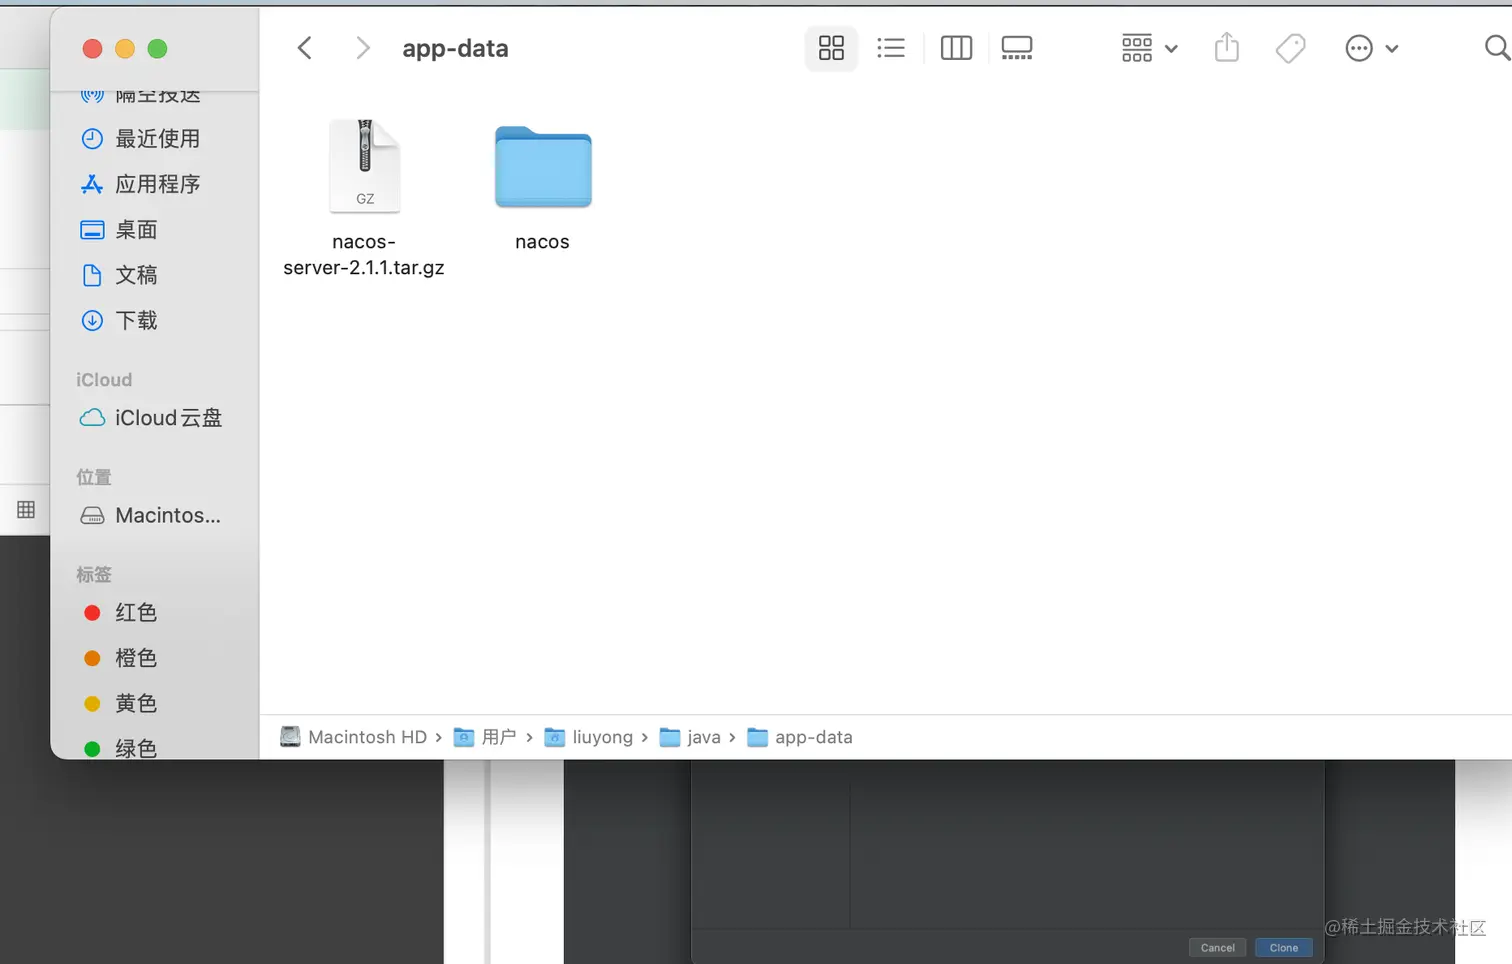Image resolution: width=1512 pixels, height=964 pixels.
Task: Click the nacos-server-2.1.1.tar.gz file name
Action: point(364,255)
